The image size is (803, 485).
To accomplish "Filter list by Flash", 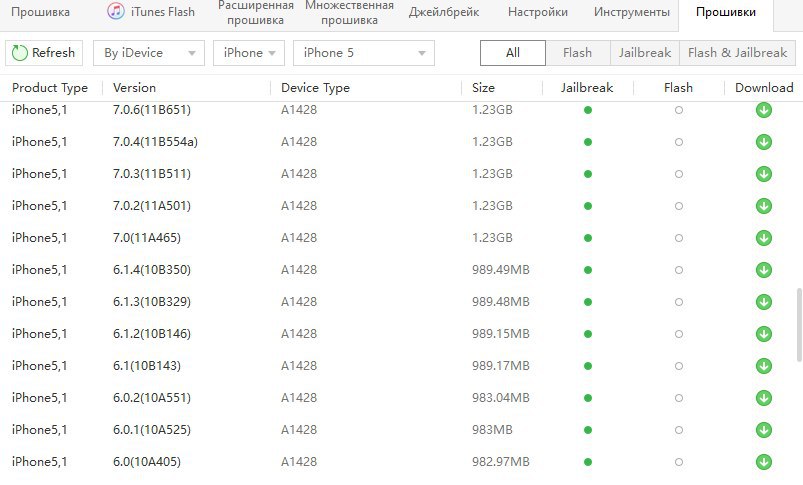I will click(578, 53).
